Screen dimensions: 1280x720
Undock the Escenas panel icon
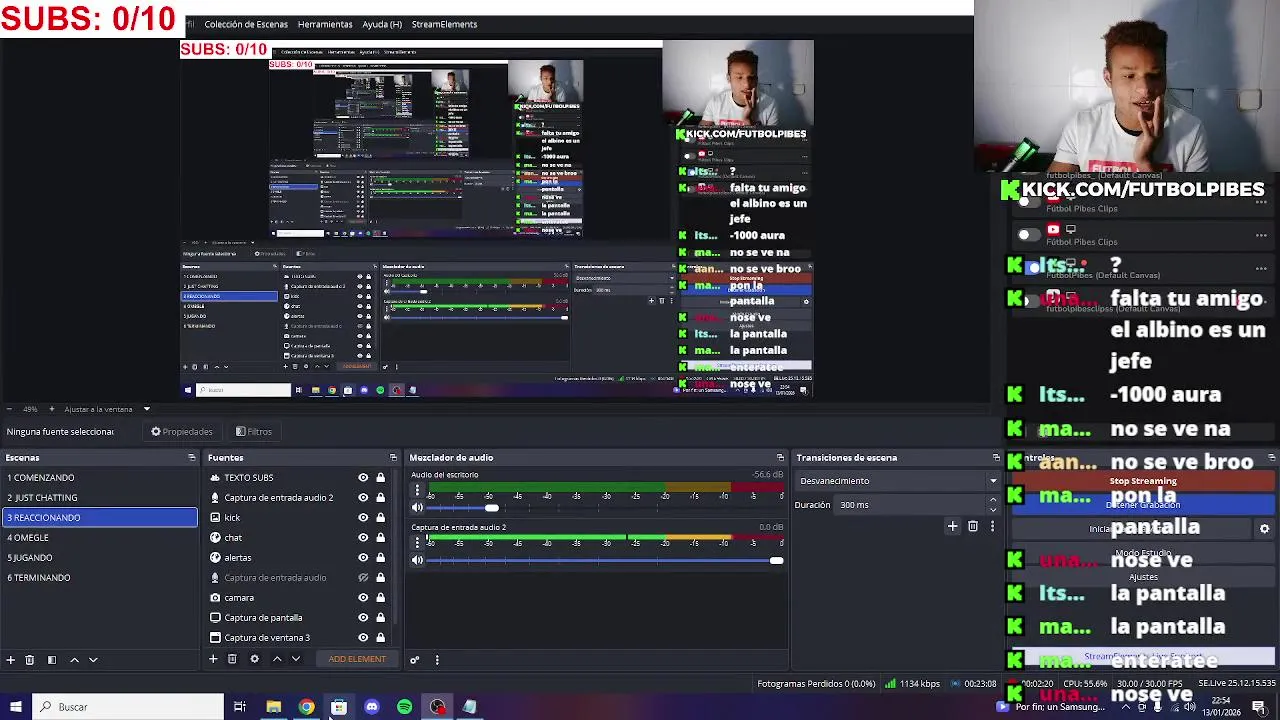click(x=191, y=458)
